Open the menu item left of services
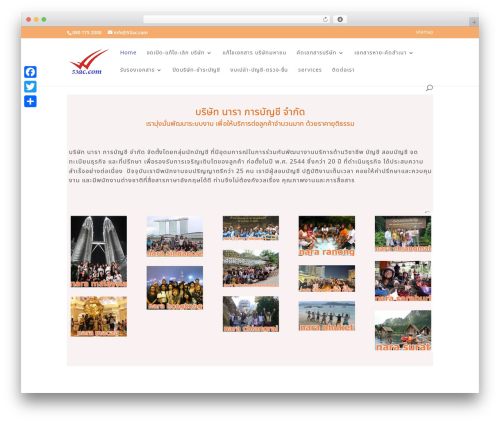Screen dimensions: 500x423 click(259, 70)
